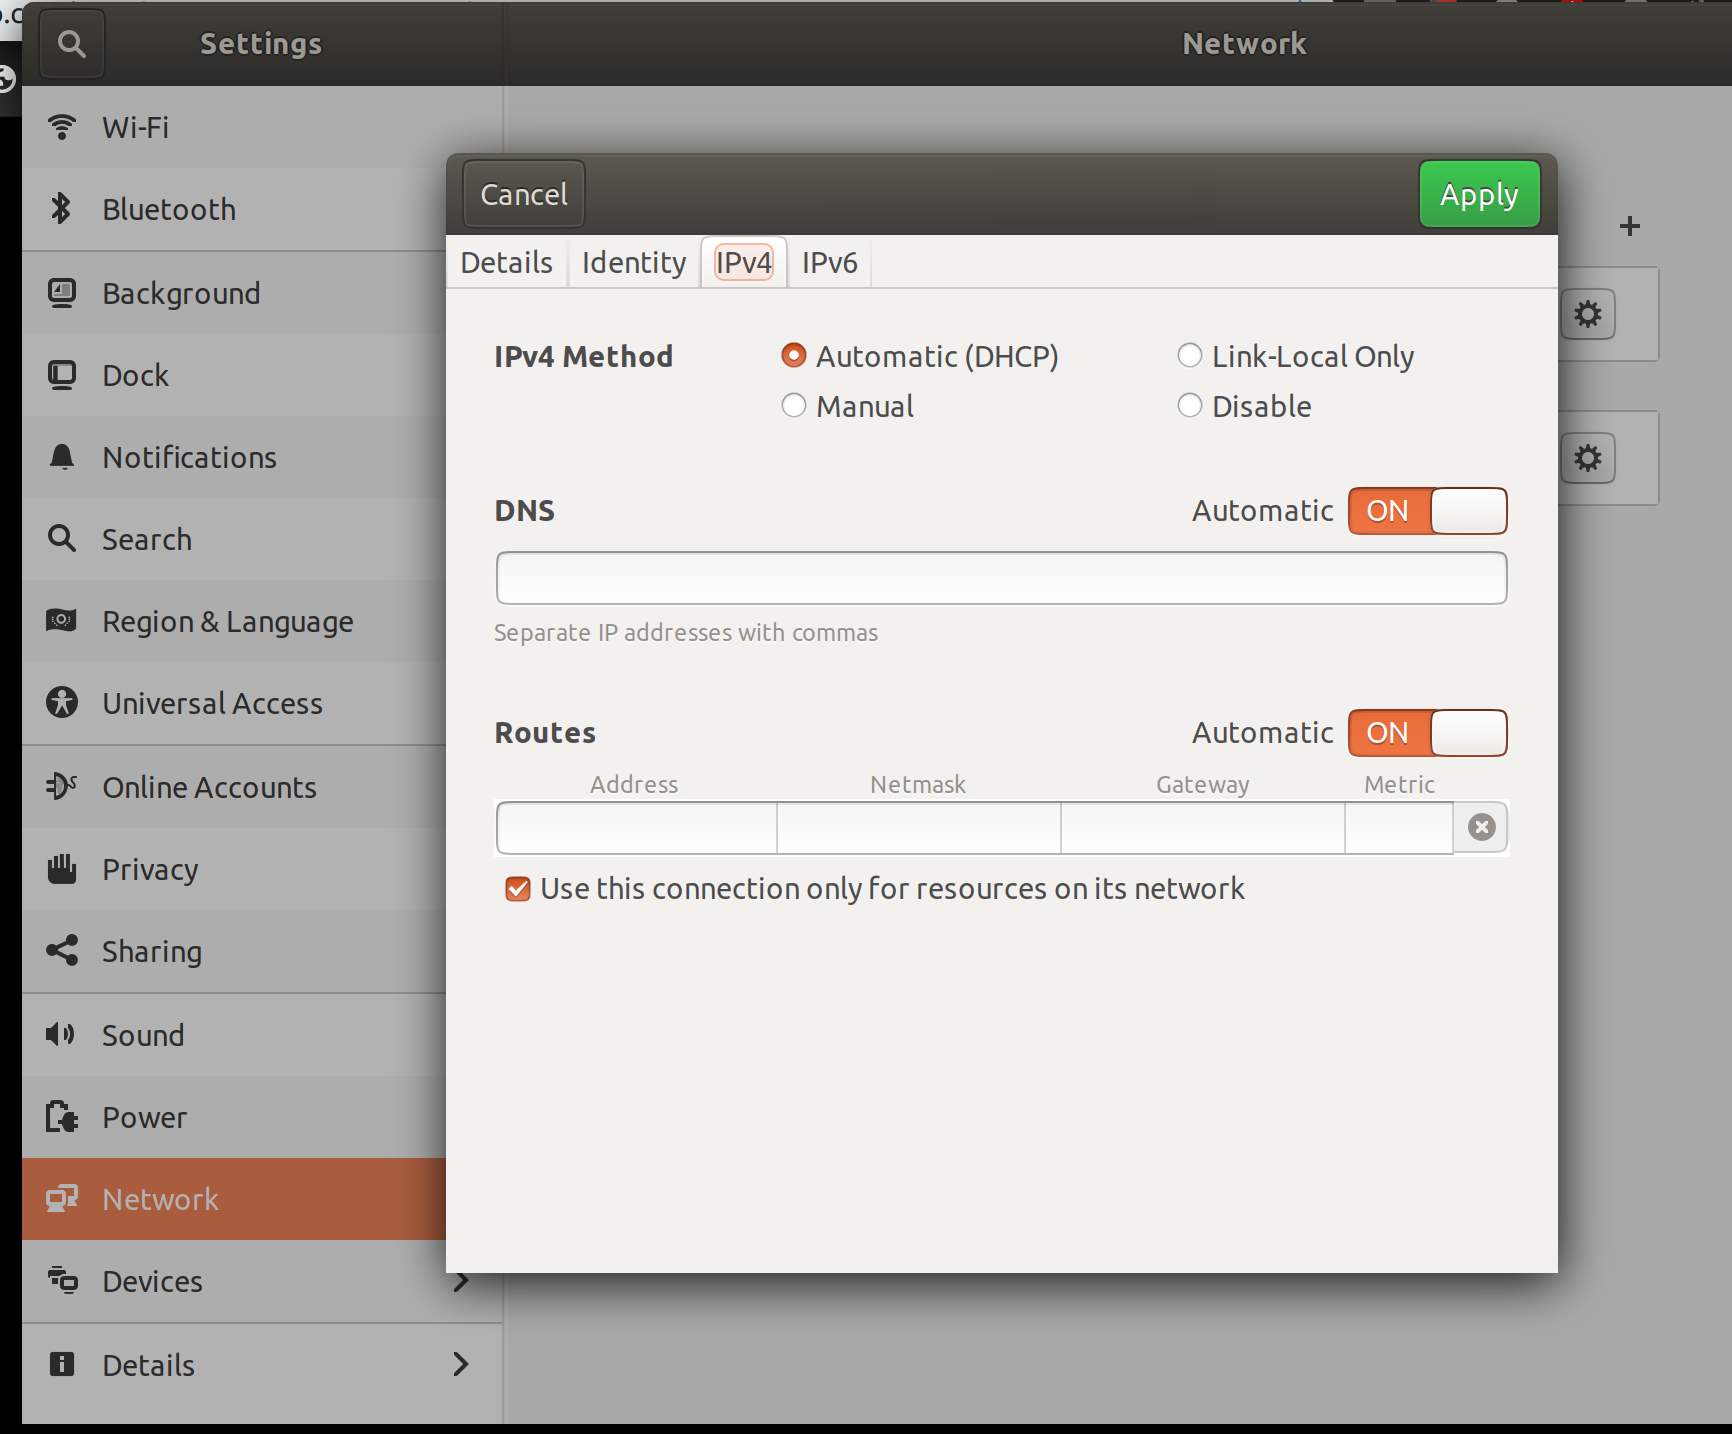This screenshot has width=1732, height=1434.
Task: Expand Details submenu chevron
Action: pos(461,1364)
